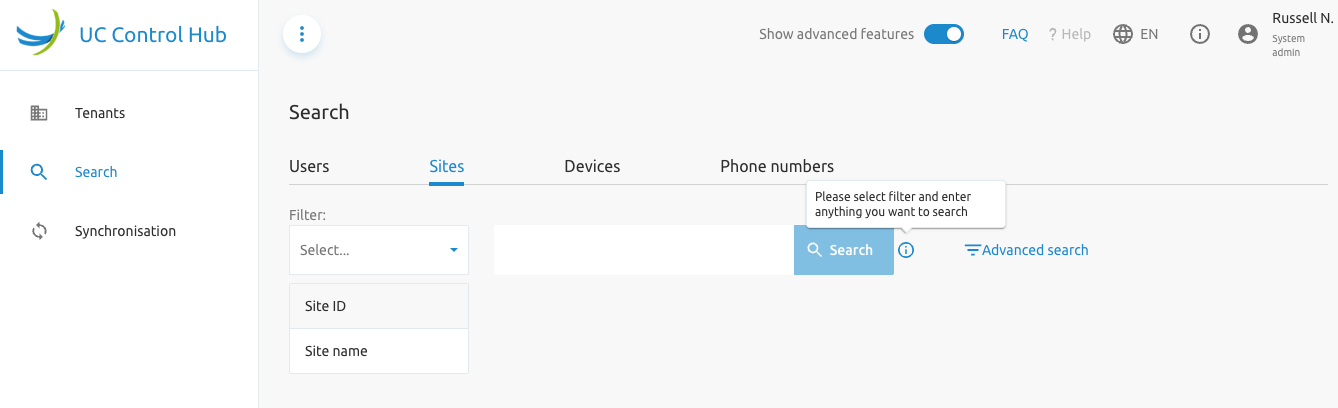Open the info circle icon in header
1338x408 pixels.
[x=1200, y=34]
